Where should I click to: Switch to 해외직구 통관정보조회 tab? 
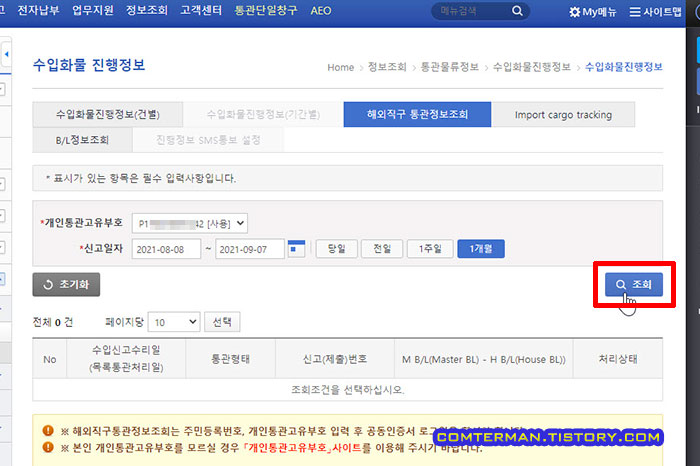tap(417, 114)
